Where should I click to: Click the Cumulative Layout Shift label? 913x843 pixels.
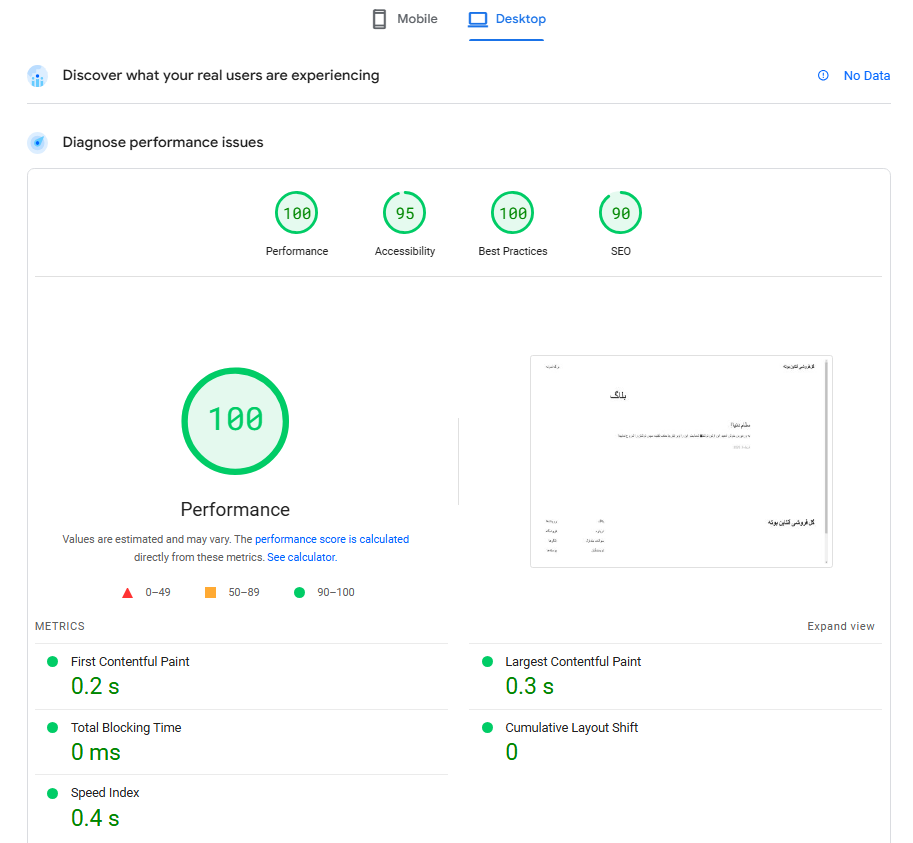571,727
